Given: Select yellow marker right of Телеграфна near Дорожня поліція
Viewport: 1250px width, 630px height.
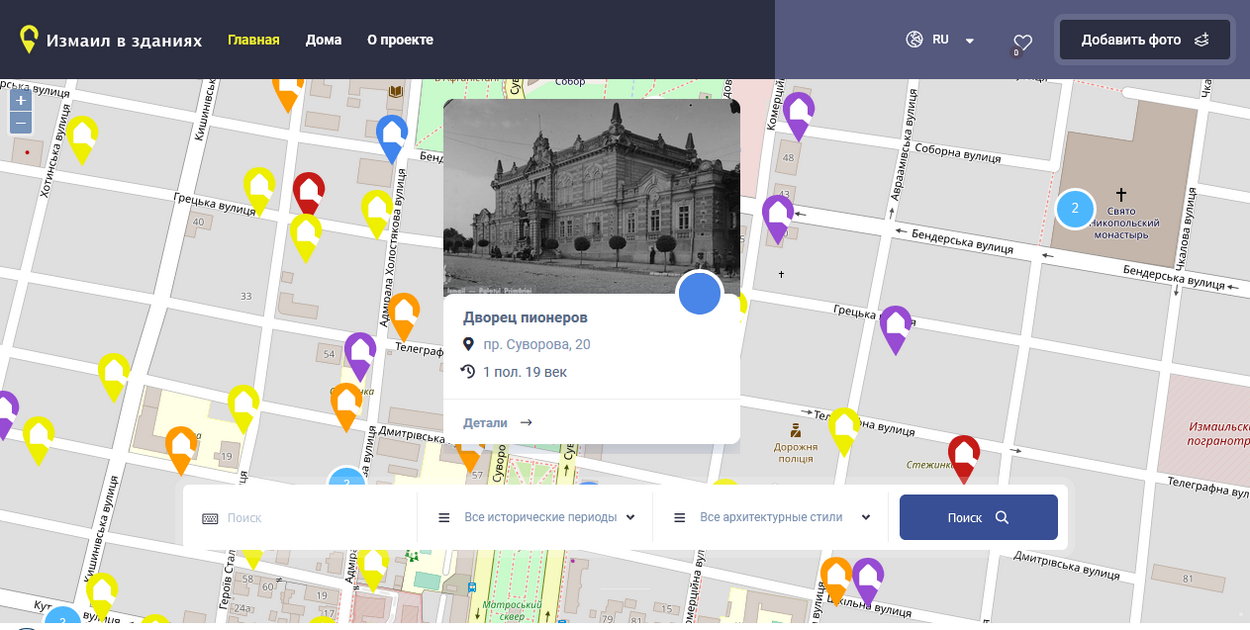Looking at the screenshot, I should (844, 431).
